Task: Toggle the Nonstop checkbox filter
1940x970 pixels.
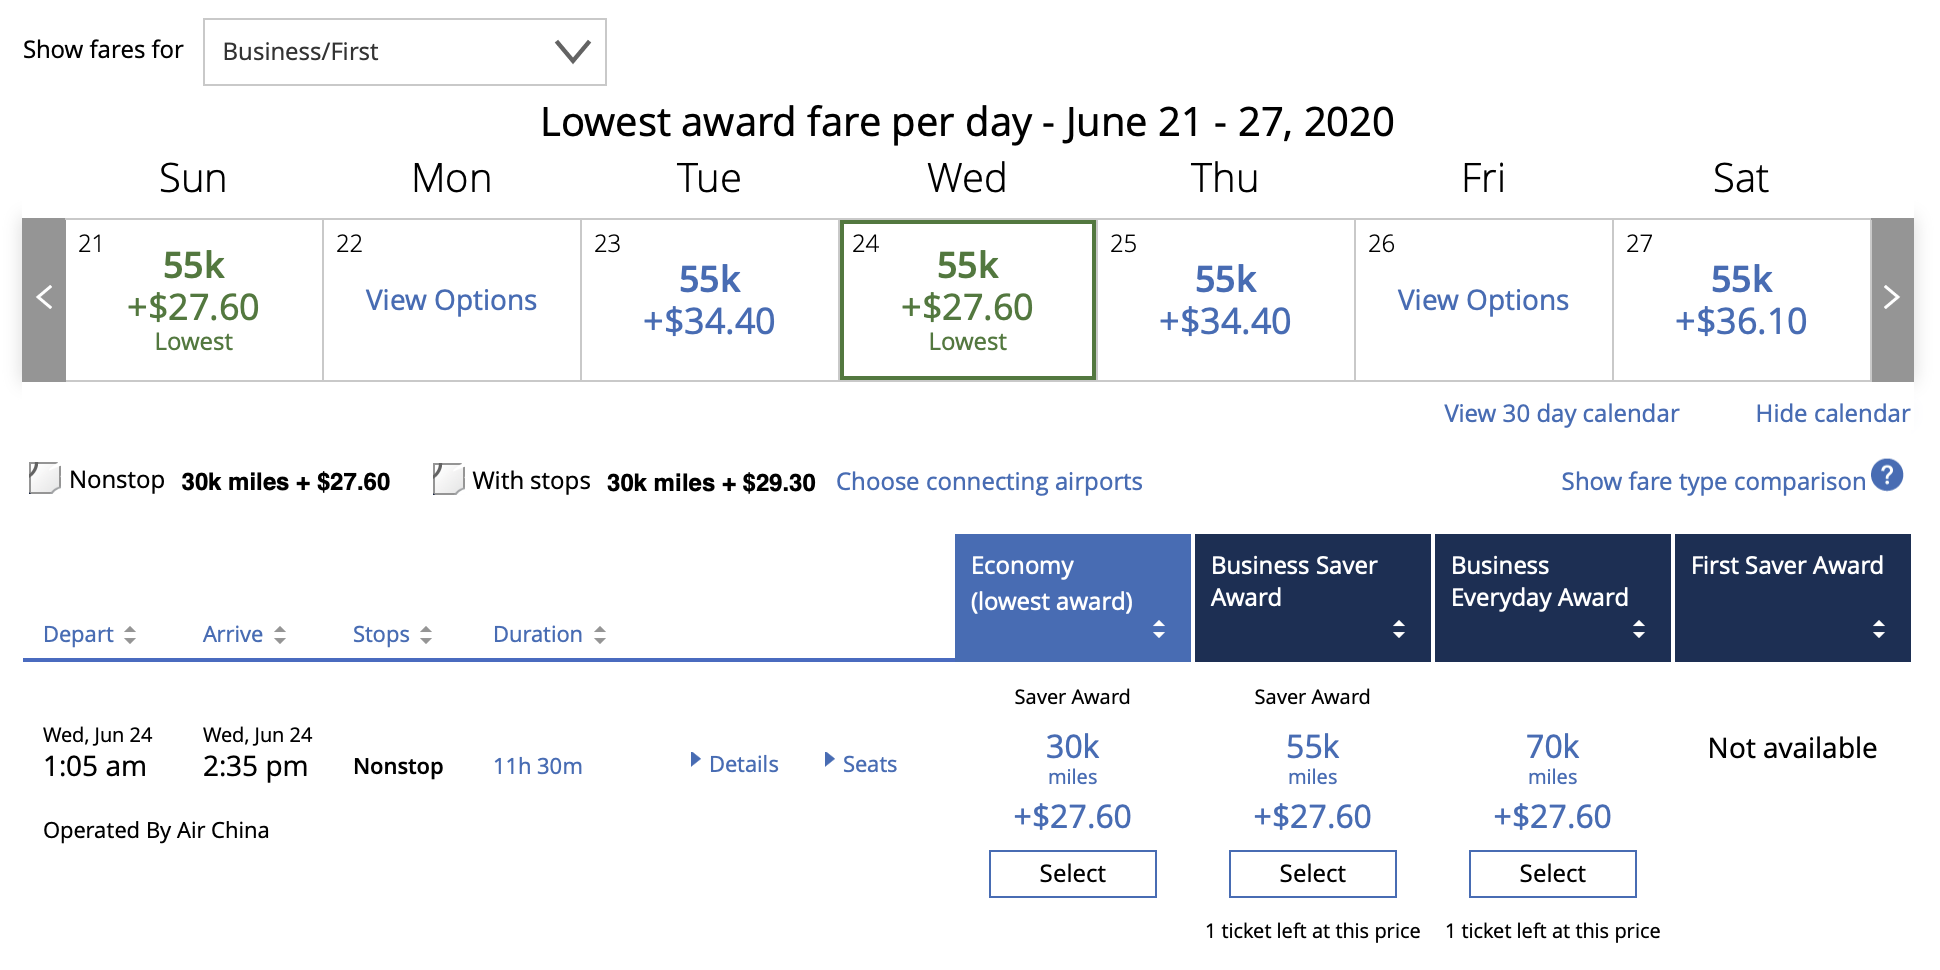Action: pos(45,478)
